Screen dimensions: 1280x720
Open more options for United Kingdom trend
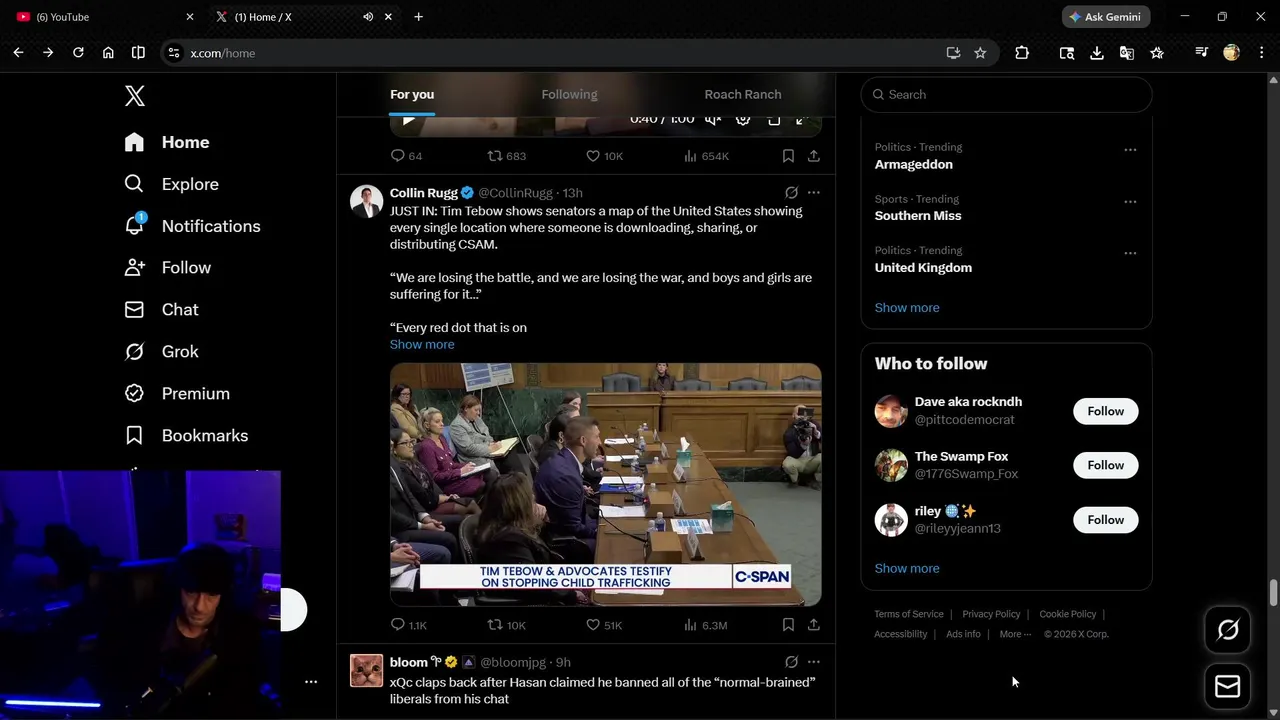pyautogui.click(x=1130, y=254)
